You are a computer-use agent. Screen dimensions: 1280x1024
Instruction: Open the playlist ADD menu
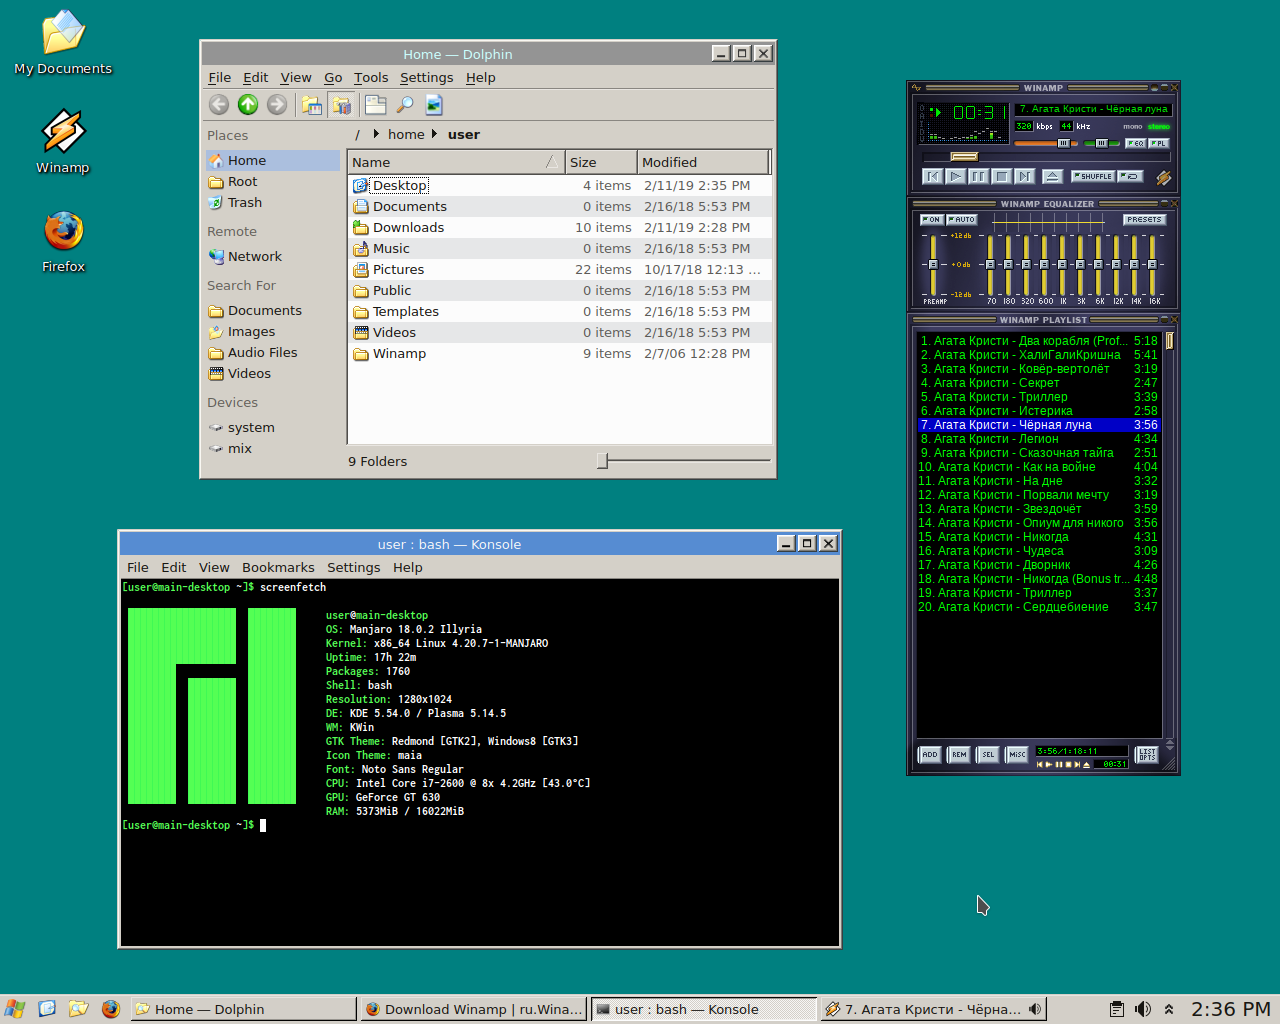point(930,755)
